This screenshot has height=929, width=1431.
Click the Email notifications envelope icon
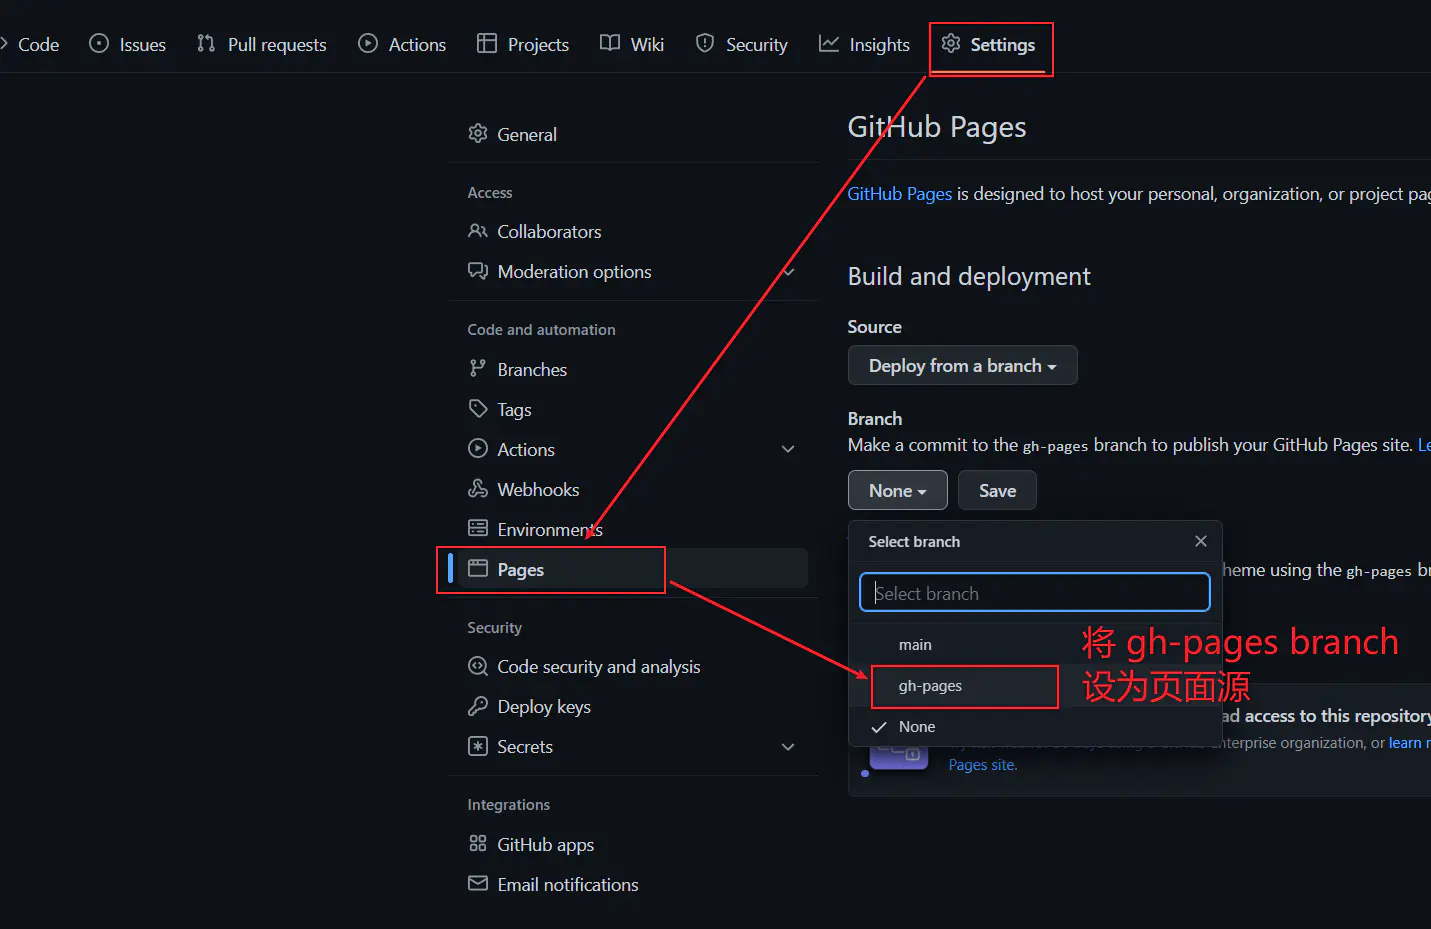(478, 884)
